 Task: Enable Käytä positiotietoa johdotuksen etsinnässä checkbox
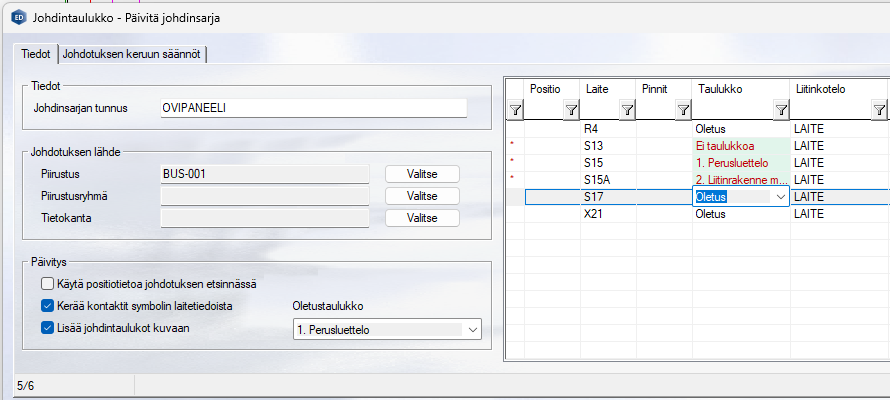pos(48,284)
